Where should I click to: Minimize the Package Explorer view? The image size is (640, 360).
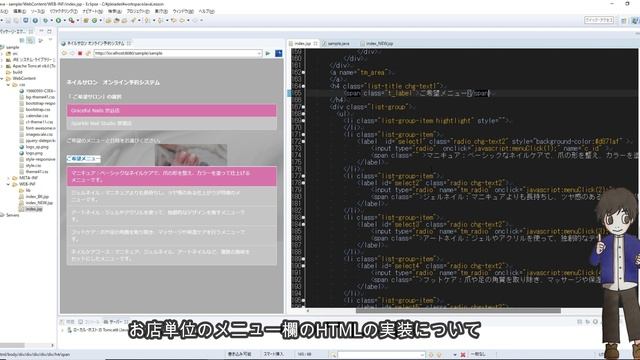(41, 31)
